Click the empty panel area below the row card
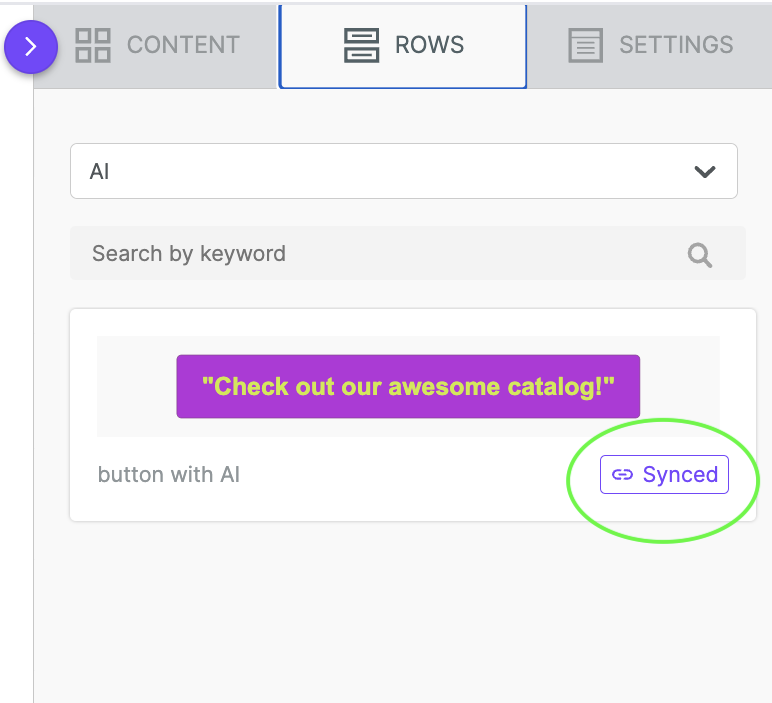 point(403,612)
